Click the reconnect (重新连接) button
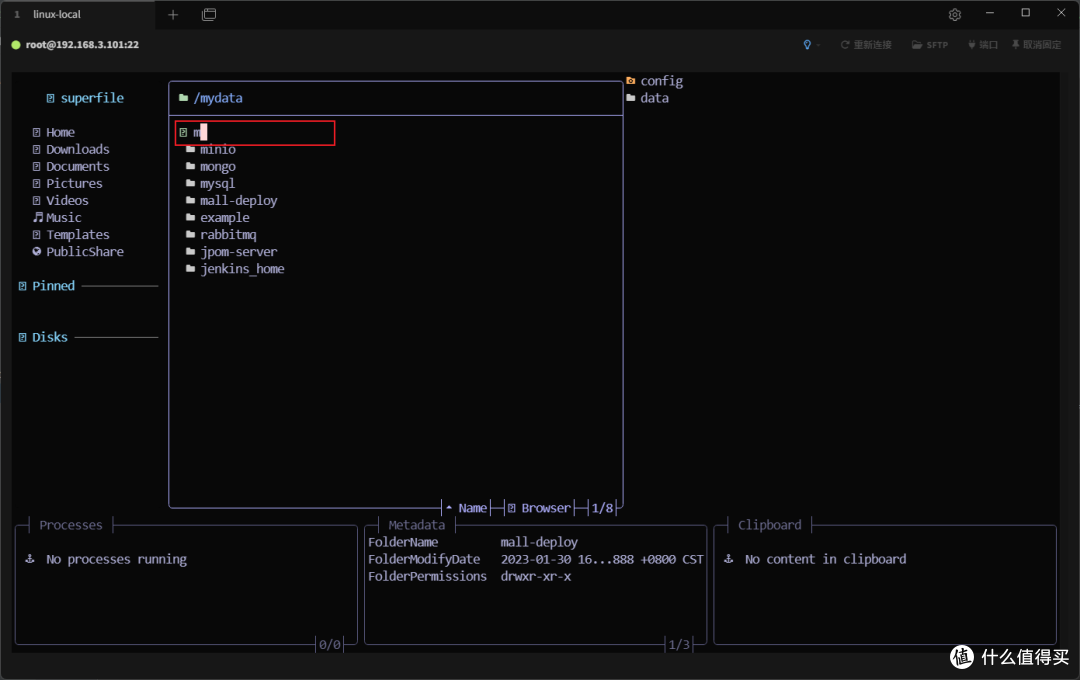The height and width of the screenshot is (680, 1080). 866,45
